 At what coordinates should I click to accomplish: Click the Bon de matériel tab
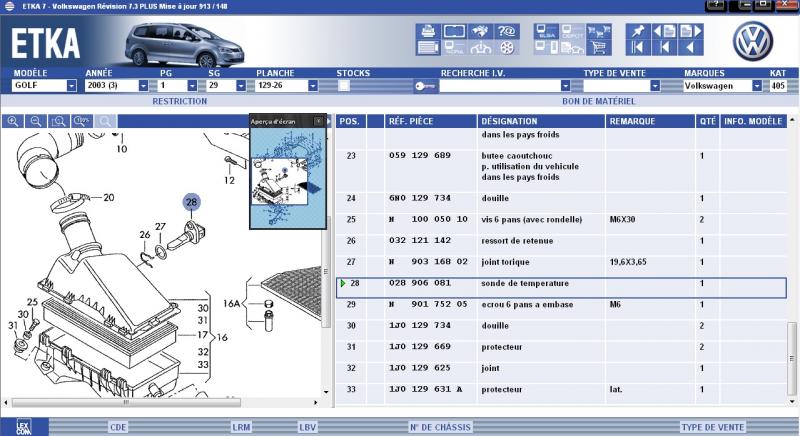pyautogui.click(x=599, y=101)
